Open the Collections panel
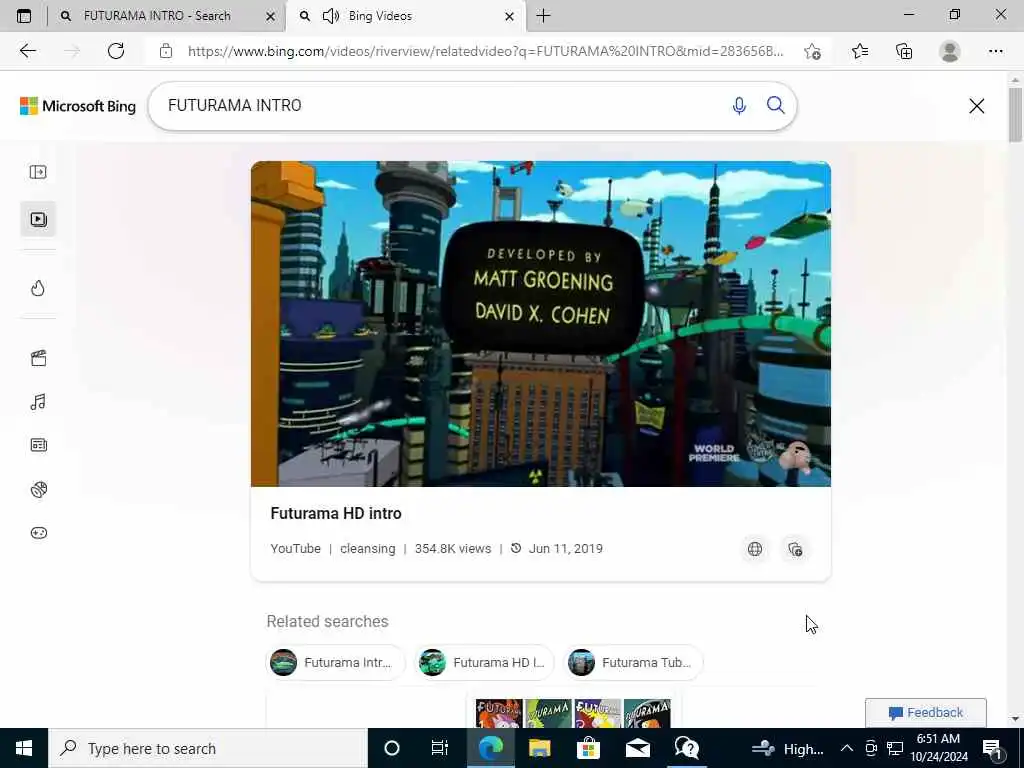 pyautogui.click(x=904, y=51)
